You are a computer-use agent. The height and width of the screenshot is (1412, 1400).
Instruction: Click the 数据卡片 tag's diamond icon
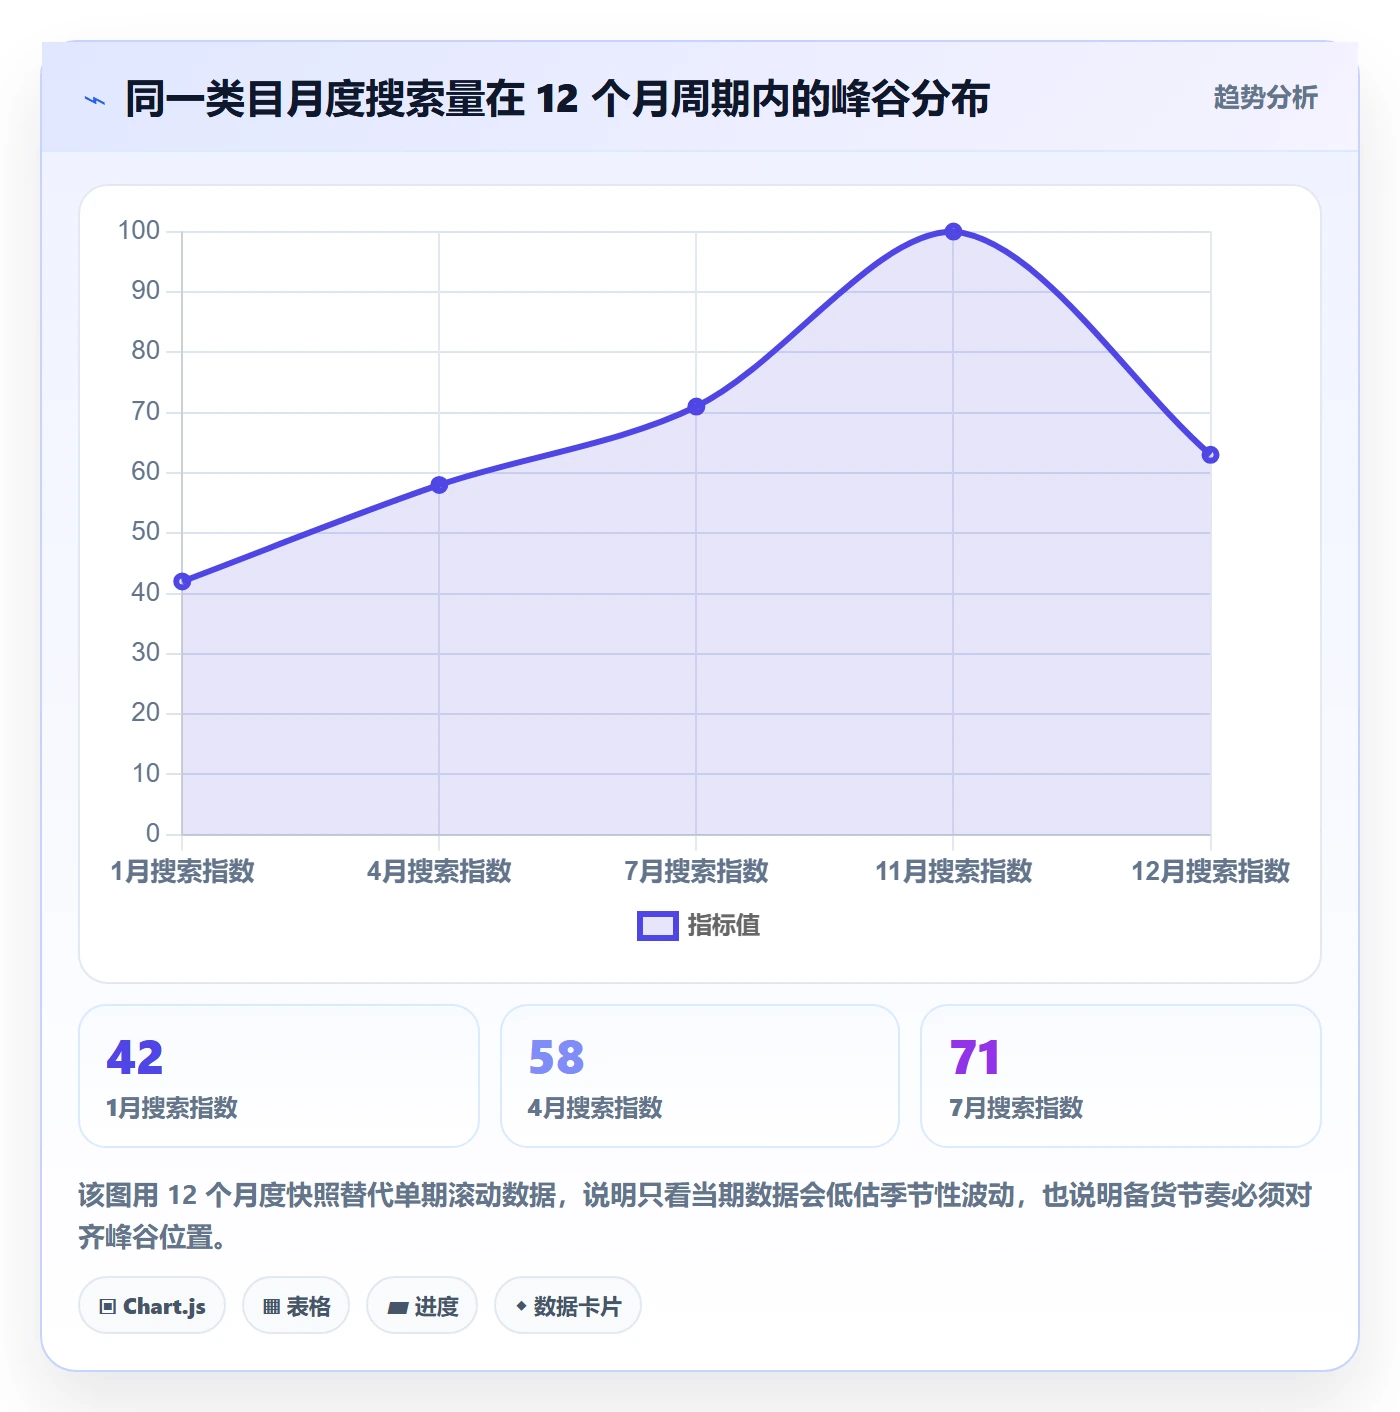tap(521, 1306)
